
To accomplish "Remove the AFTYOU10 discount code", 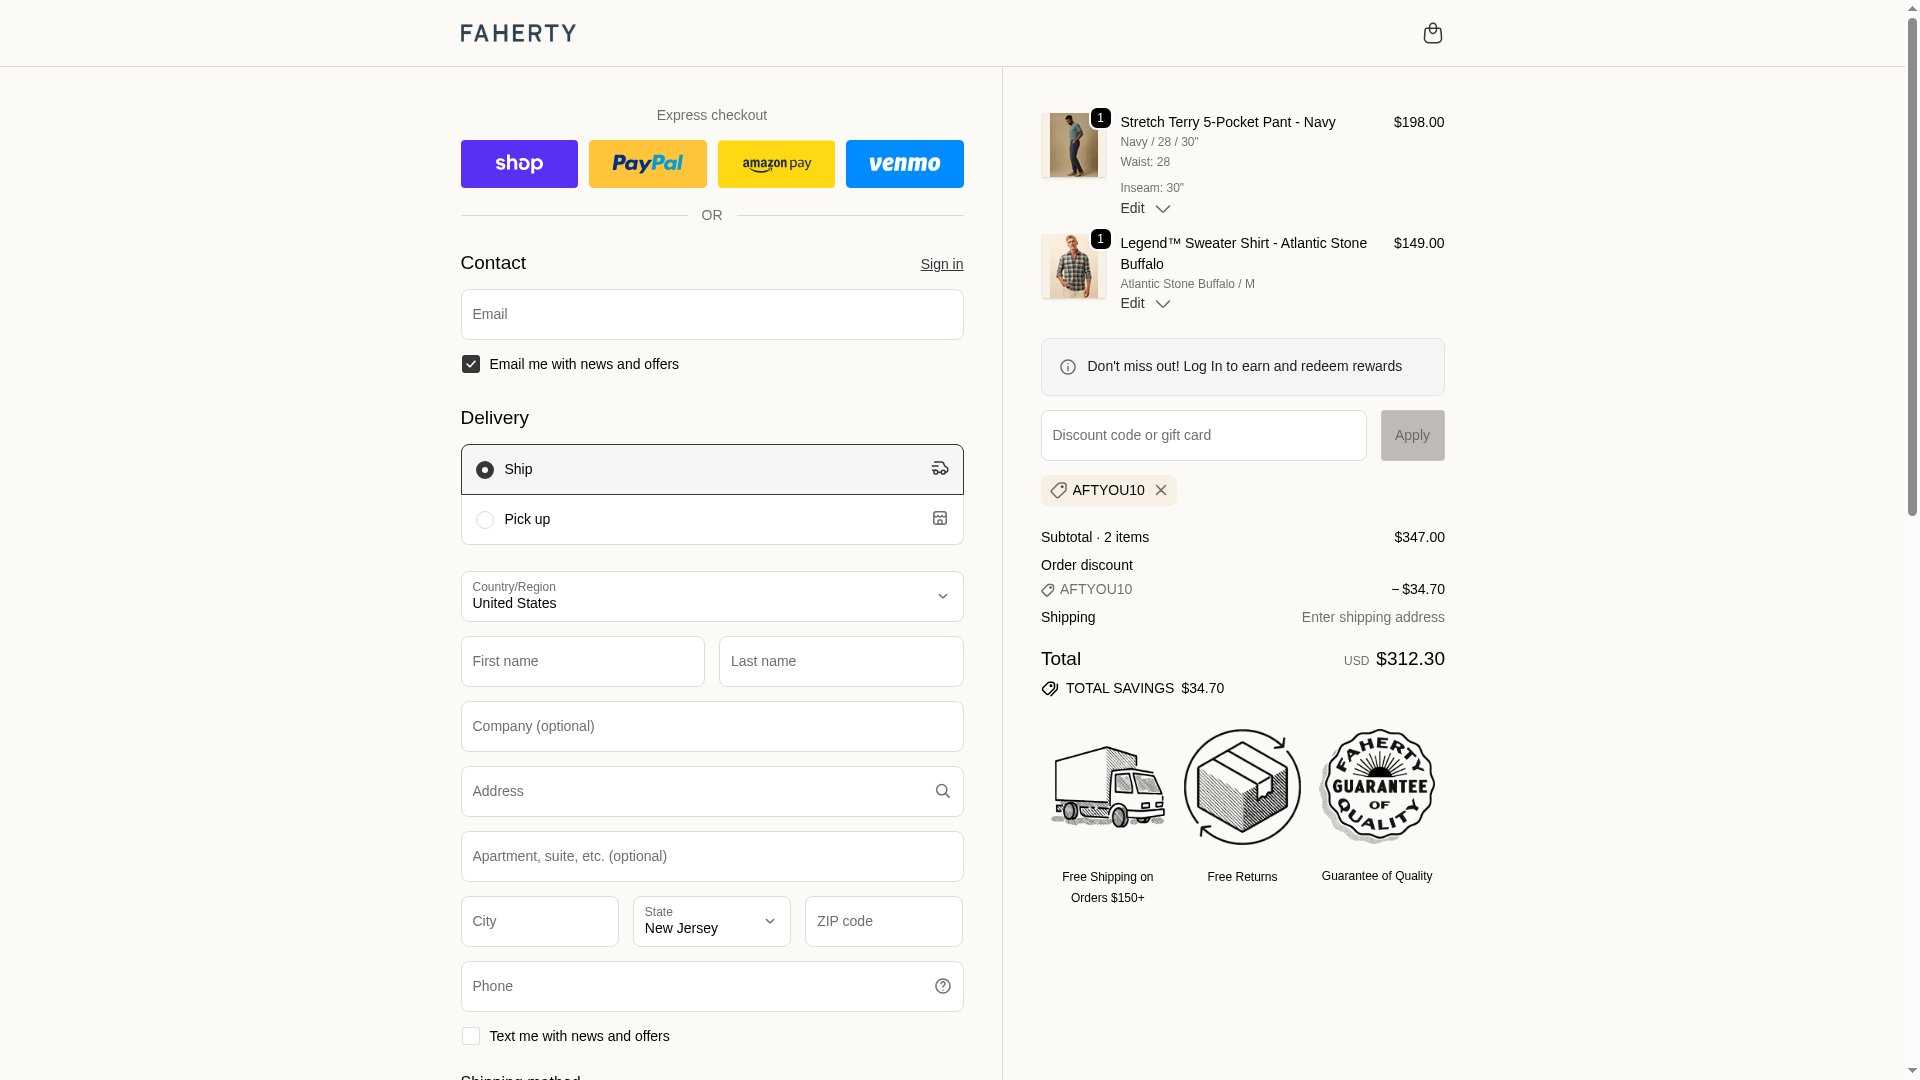I will tap(1160, 490).
